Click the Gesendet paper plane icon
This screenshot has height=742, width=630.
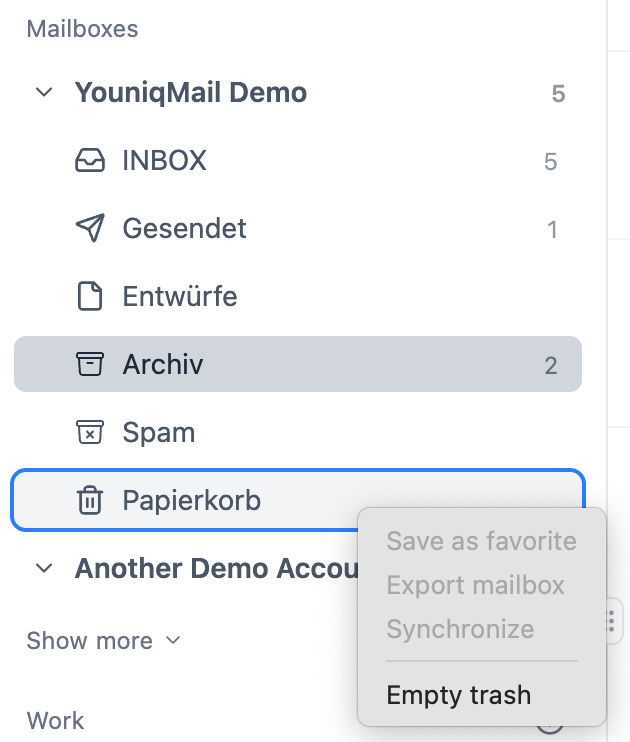pos(90,229)
